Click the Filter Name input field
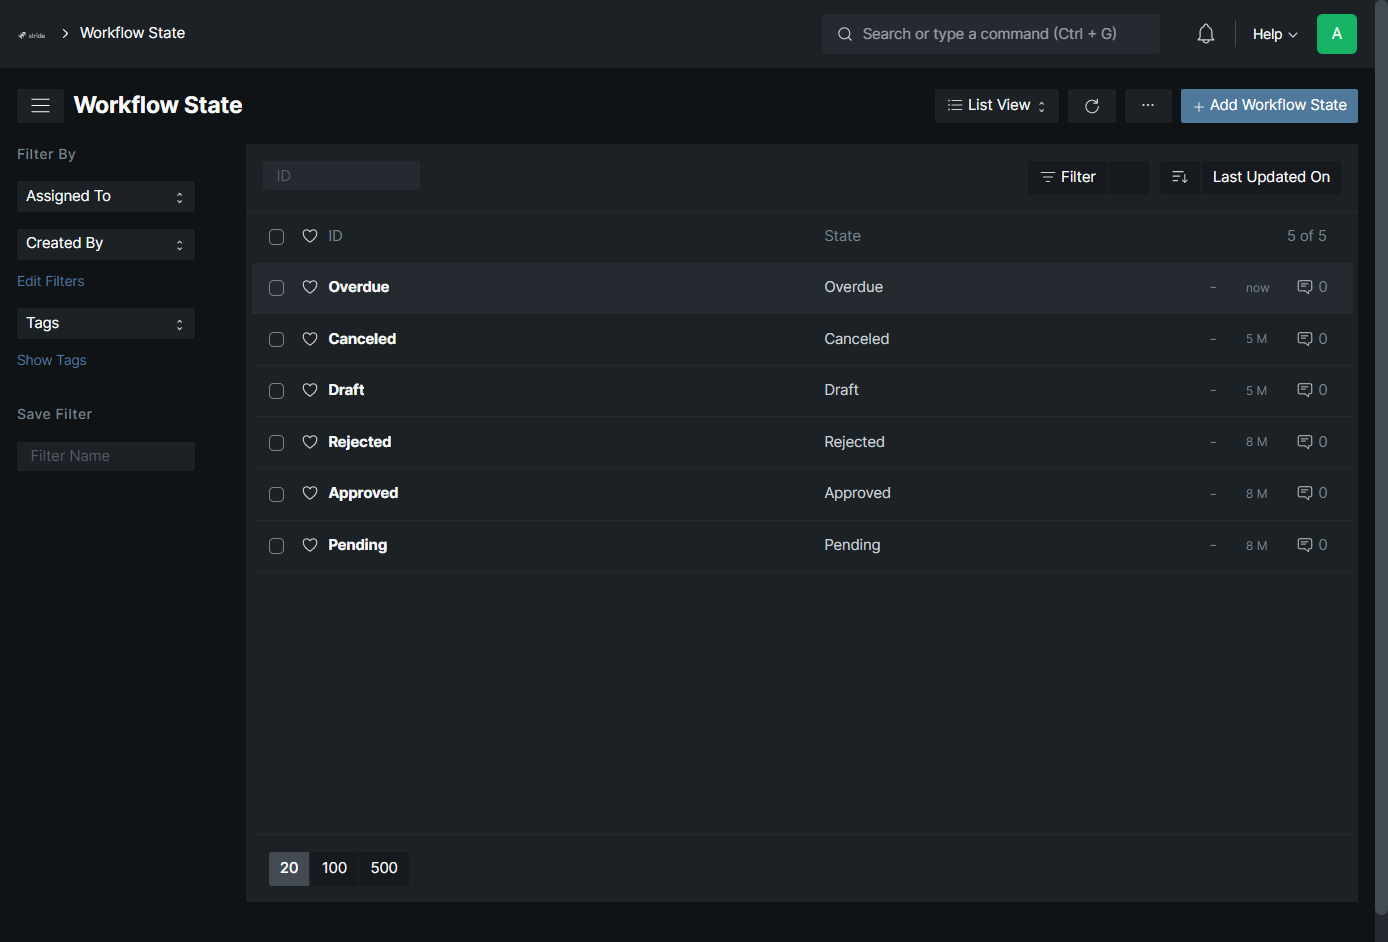The width and height of the screenshot is (1388, 942). 106,456
